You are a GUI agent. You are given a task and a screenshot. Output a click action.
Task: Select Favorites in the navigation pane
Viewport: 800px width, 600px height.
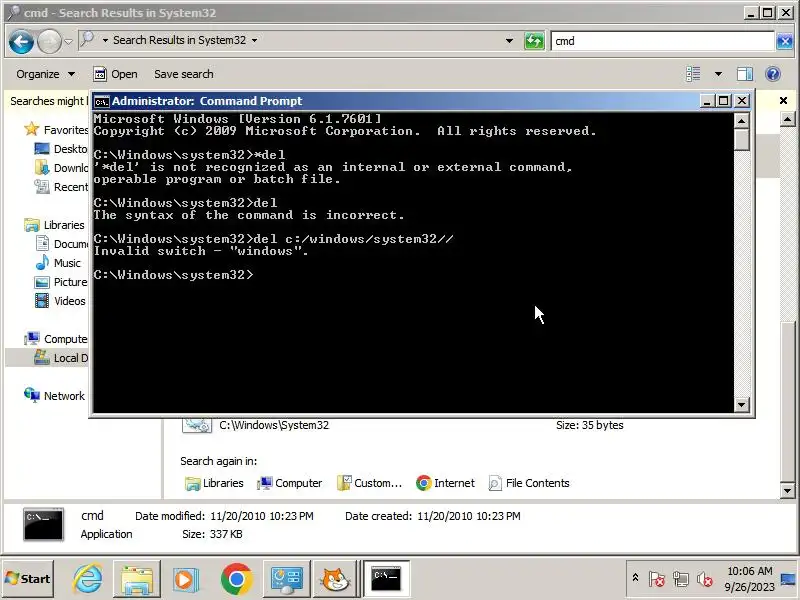pyautogui.click(x=56, y=130)
